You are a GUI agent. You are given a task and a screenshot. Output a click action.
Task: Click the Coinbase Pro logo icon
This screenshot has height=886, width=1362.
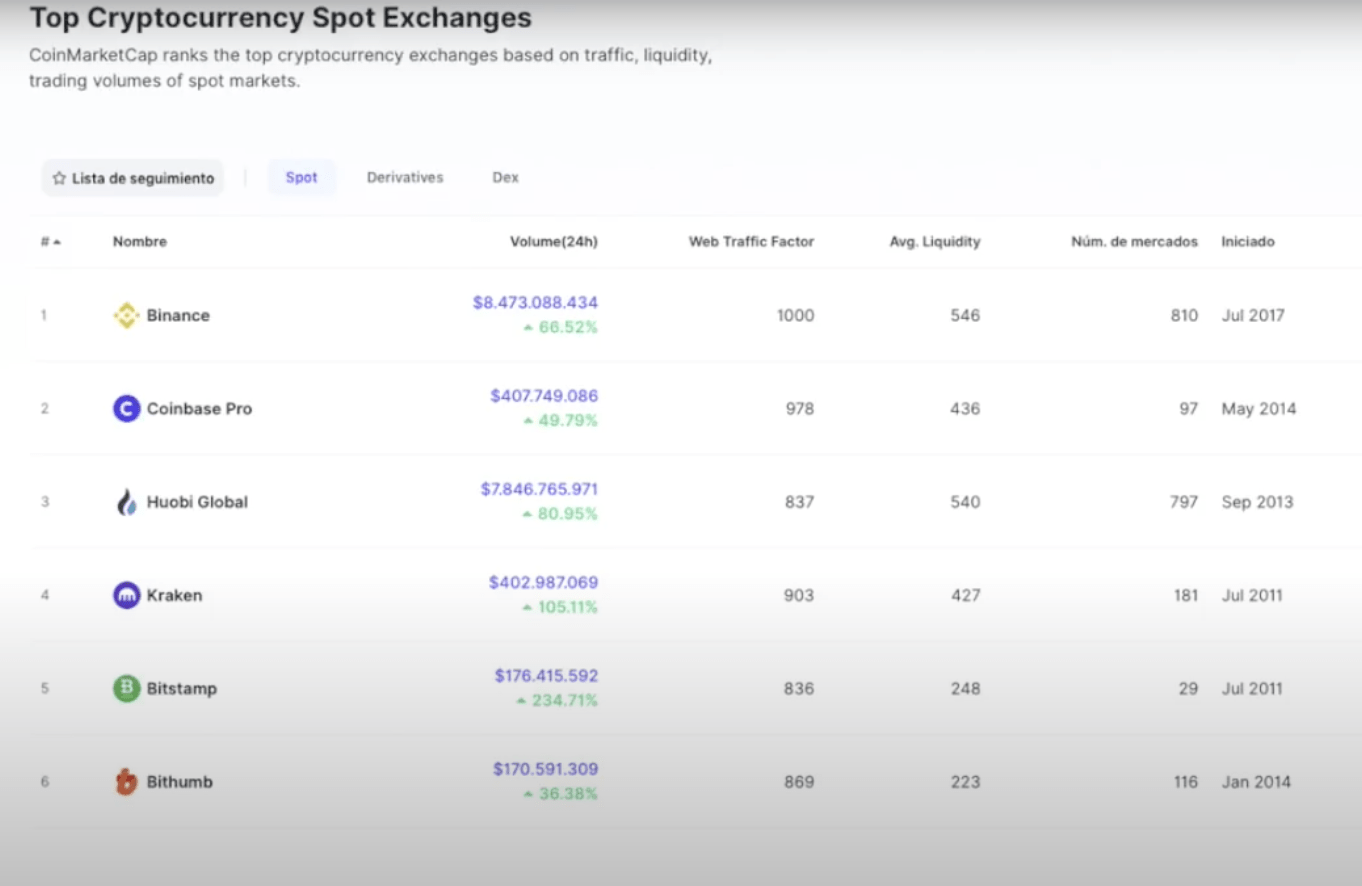pyautogui.click(x=126, y=408)
